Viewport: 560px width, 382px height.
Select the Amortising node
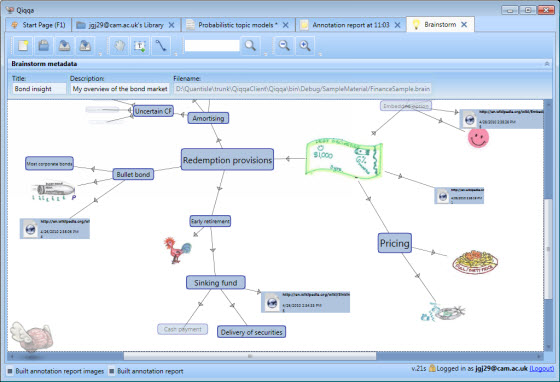pos(208,118)
